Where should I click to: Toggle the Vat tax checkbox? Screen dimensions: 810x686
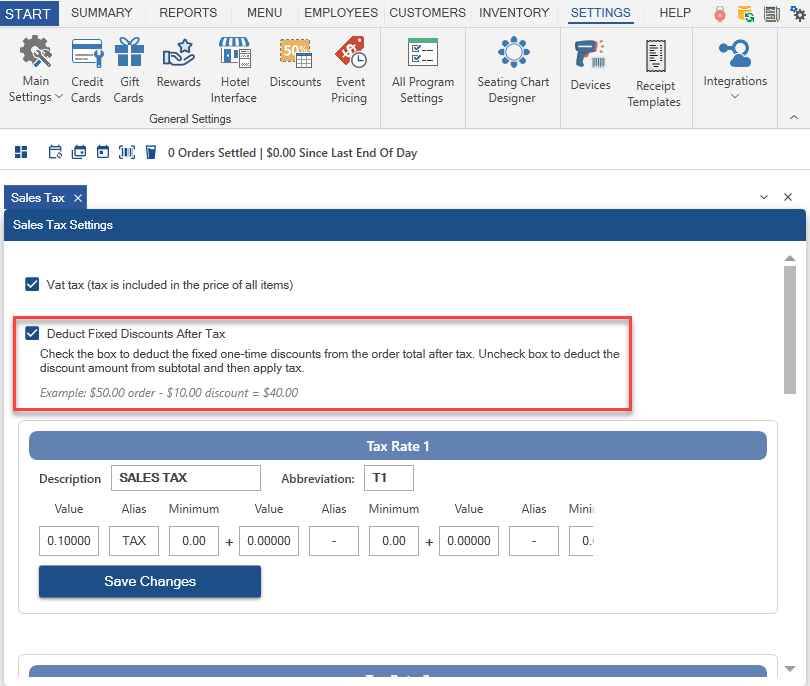point(33,285)
